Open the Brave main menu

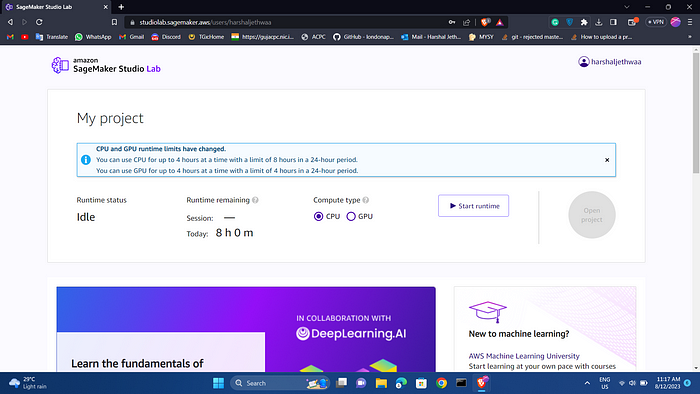[690, 22]
